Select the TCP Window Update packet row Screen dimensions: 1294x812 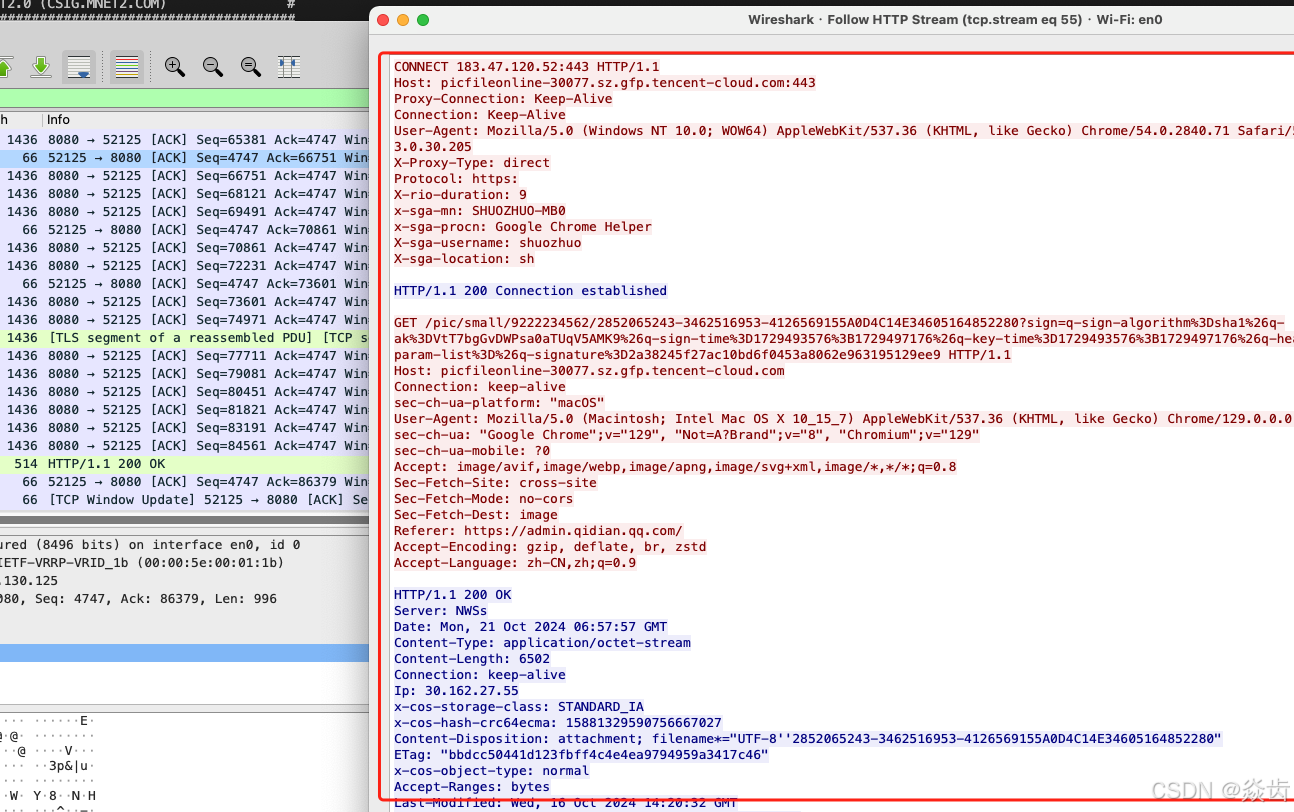184,500
